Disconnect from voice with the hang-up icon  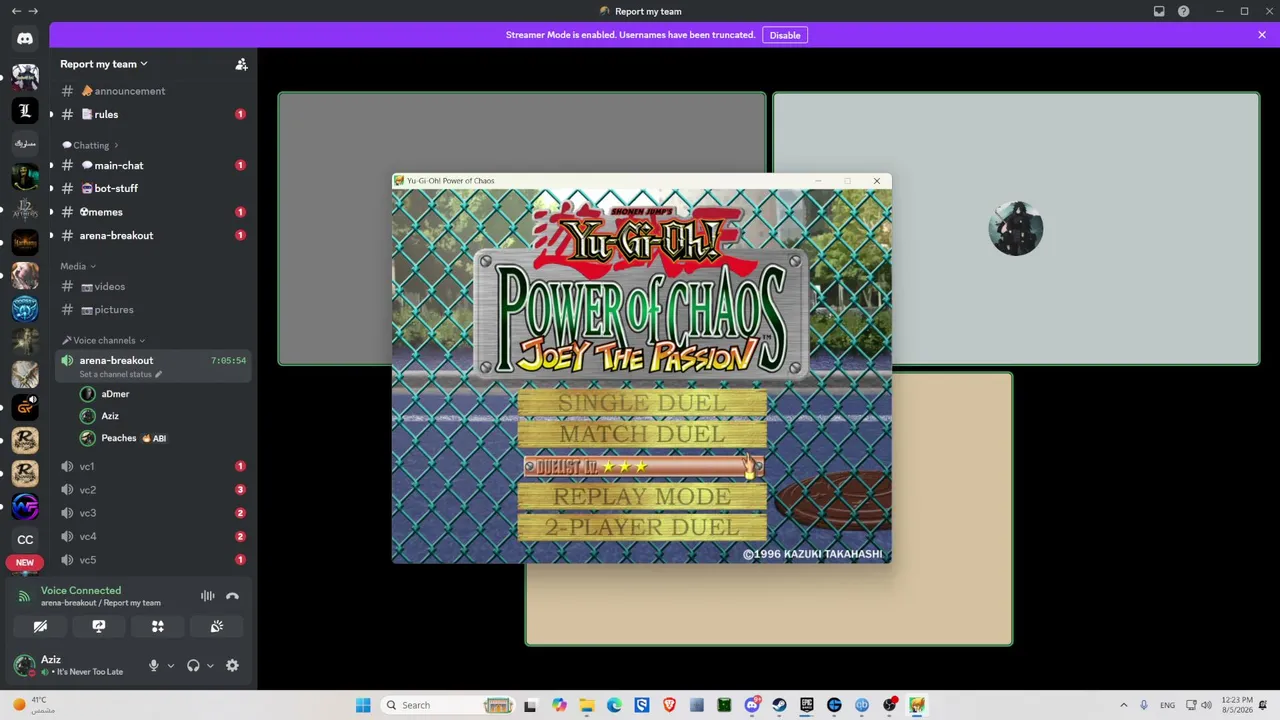pos(233,596)
